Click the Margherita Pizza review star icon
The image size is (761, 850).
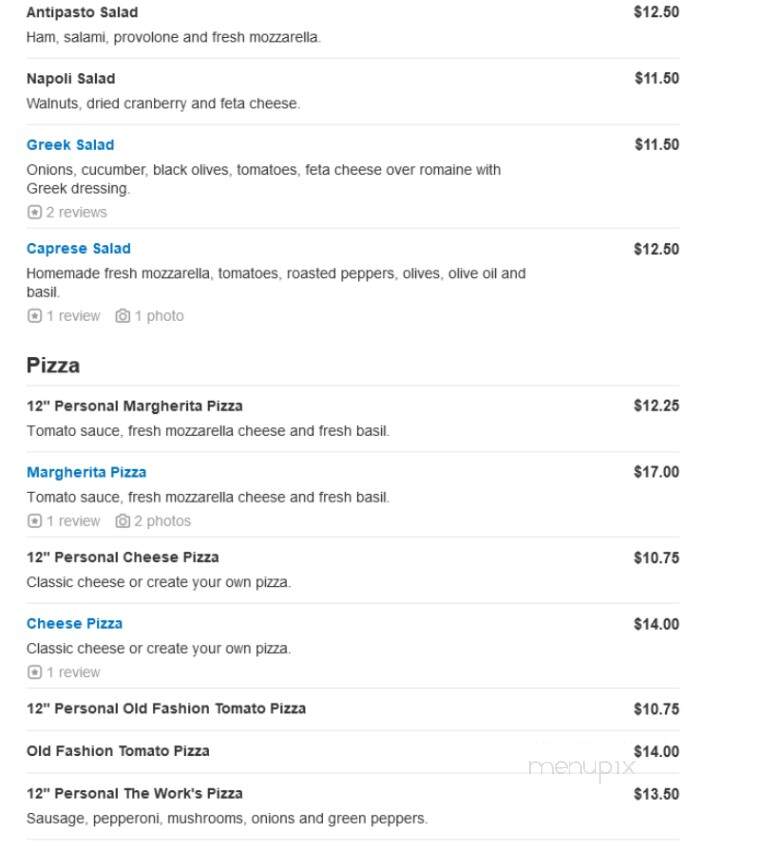click(34, 521)
